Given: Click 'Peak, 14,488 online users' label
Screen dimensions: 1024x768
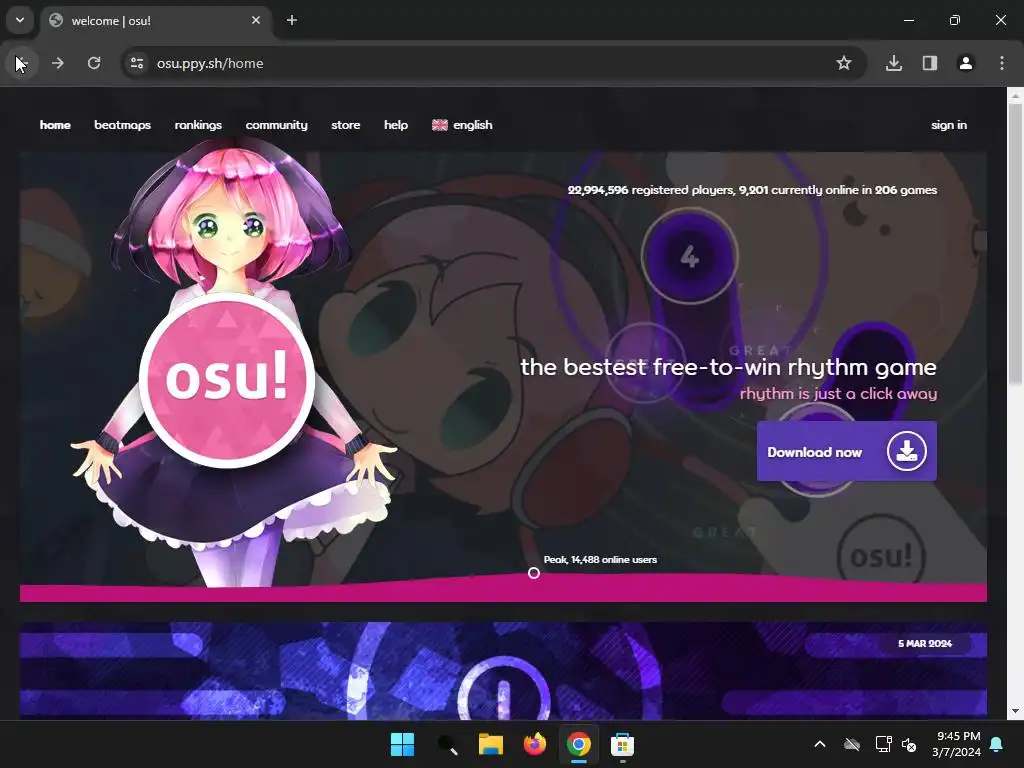Looking at the screenshot, I should pyautogui.click(x=600, y=560).
